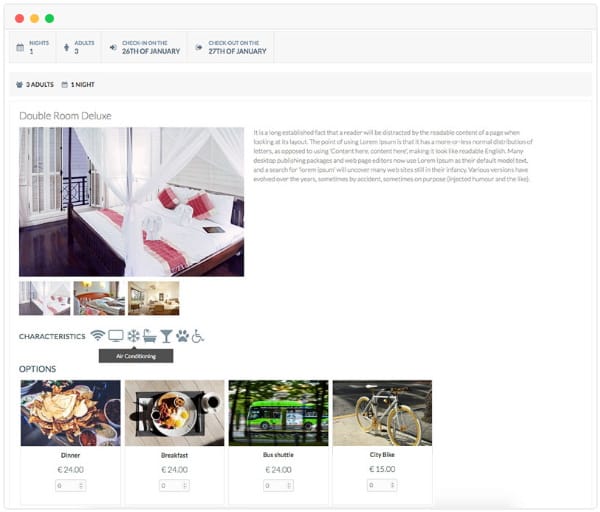Open the Dinner quantity stepper
This screenshot has width=600, height=512.
coord(70,486)
